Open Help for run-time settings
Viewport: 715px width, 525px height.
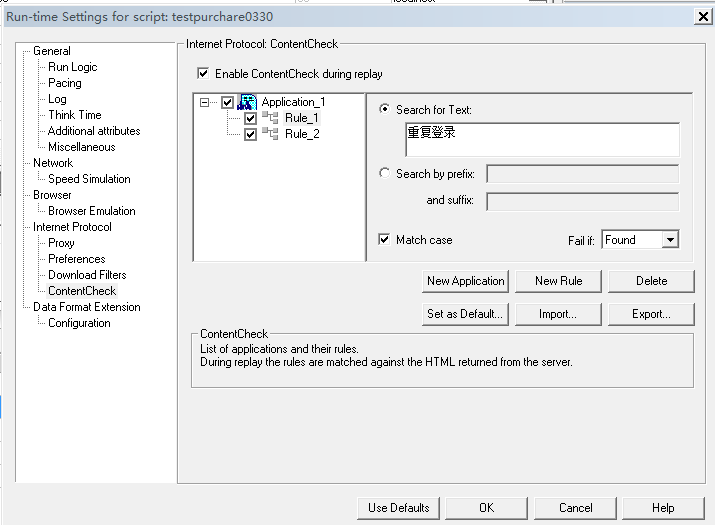(x=663, y=508)
